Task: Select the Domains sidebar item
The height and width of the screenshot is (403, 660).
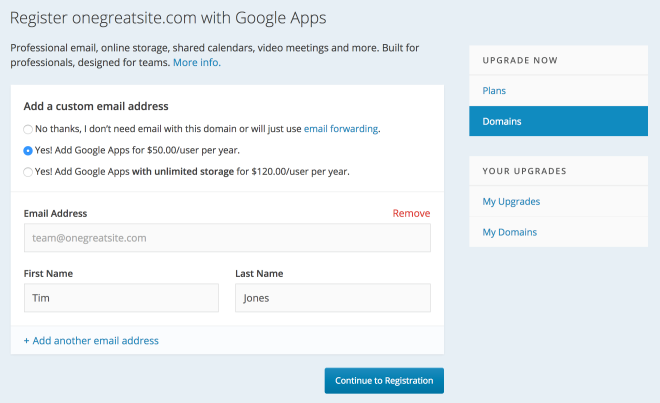Action: tap(503, 122)
